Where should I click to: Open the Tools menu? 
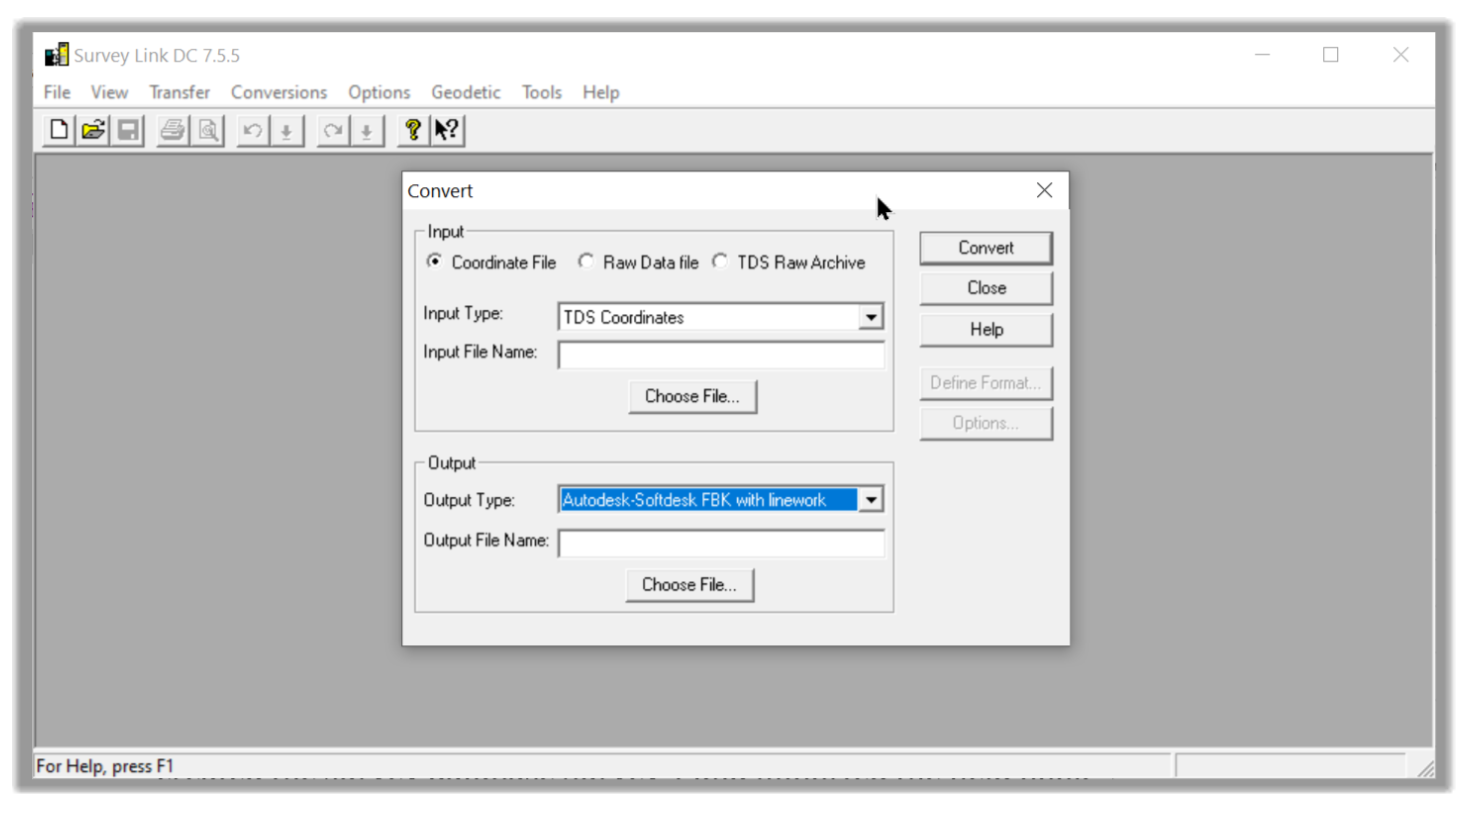[x=541, y=92]
